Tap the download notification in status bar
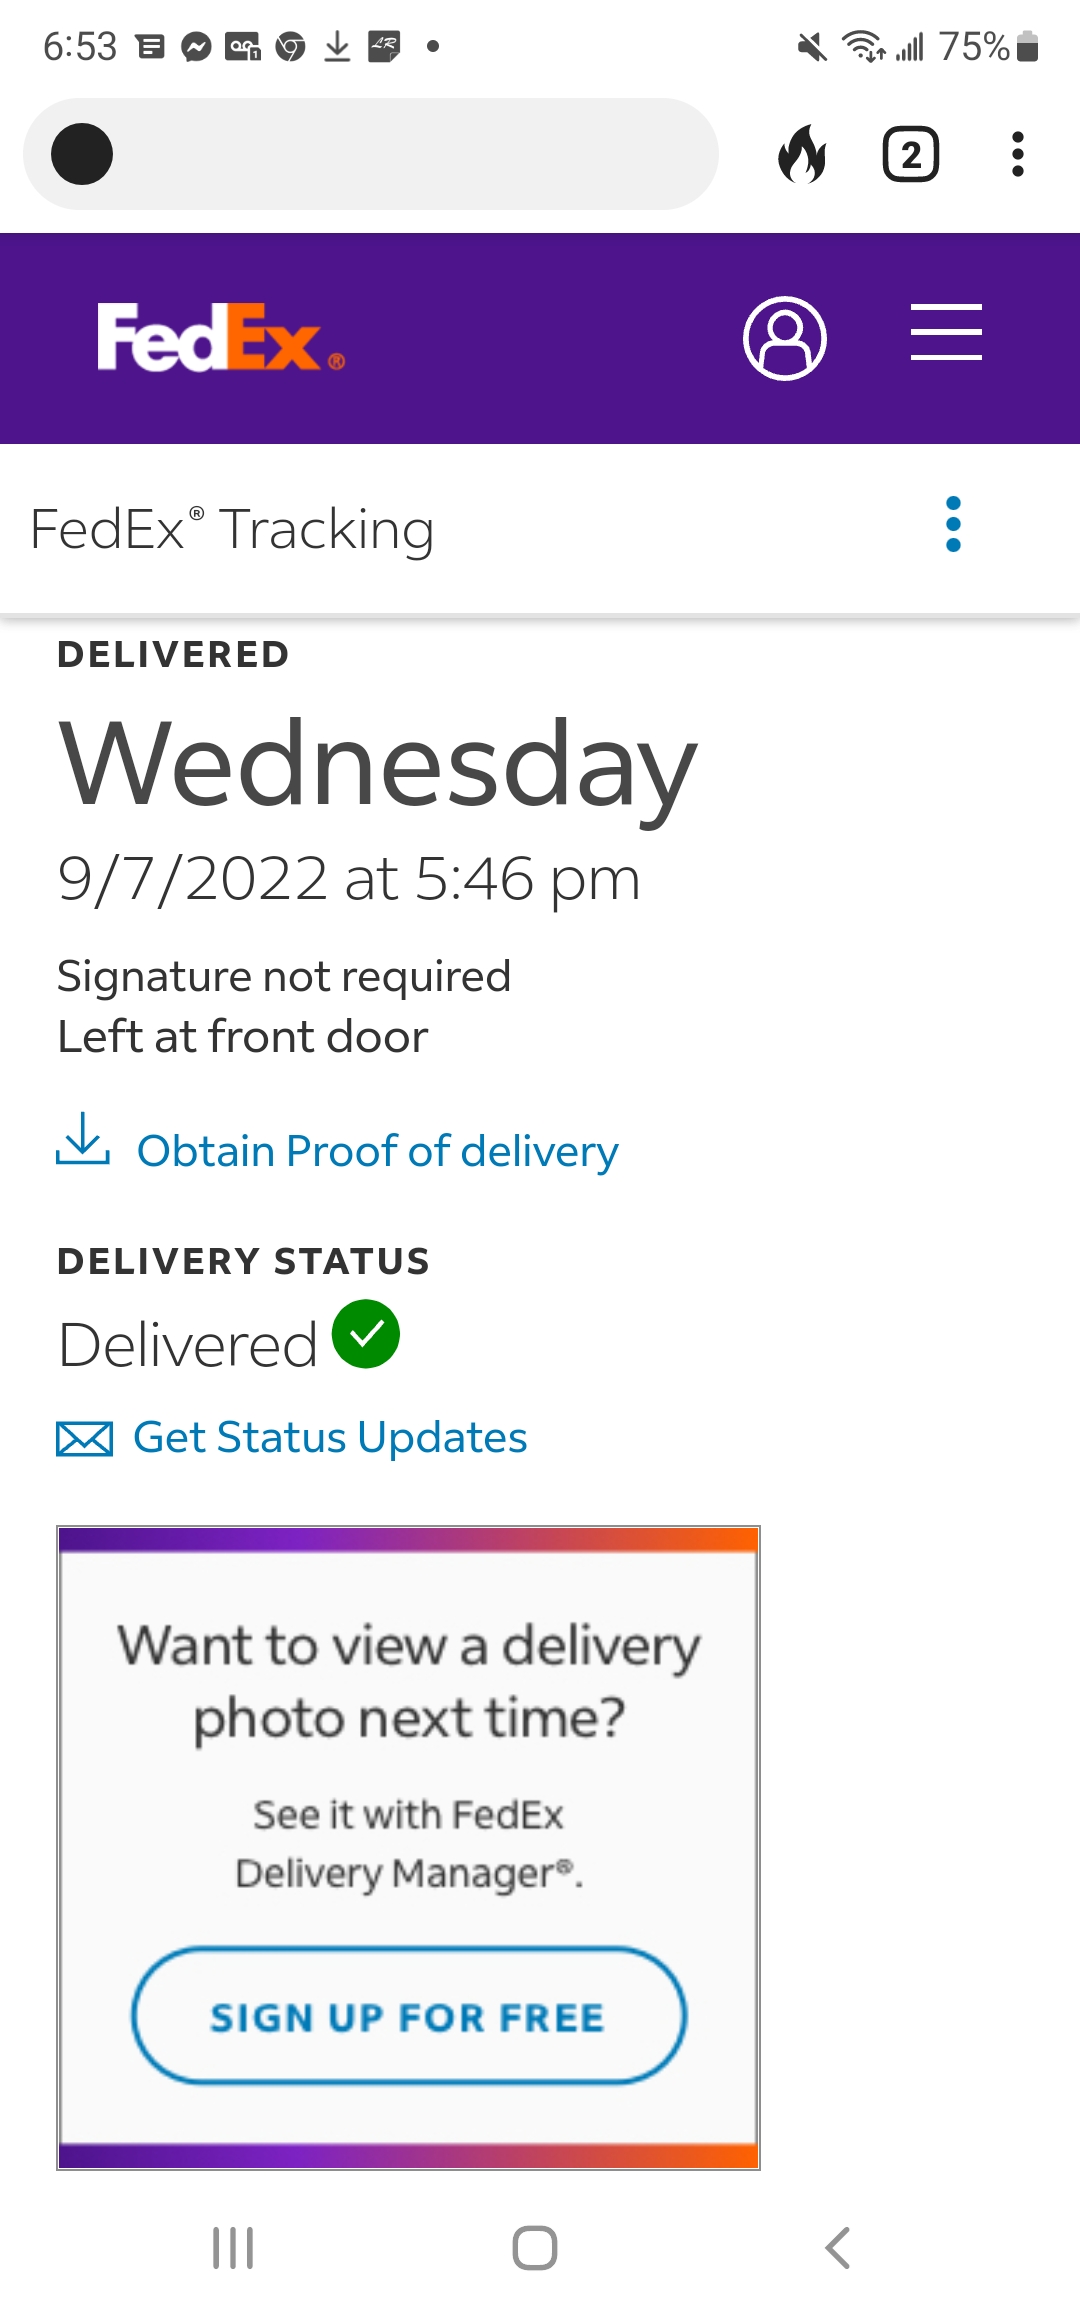 338,46
